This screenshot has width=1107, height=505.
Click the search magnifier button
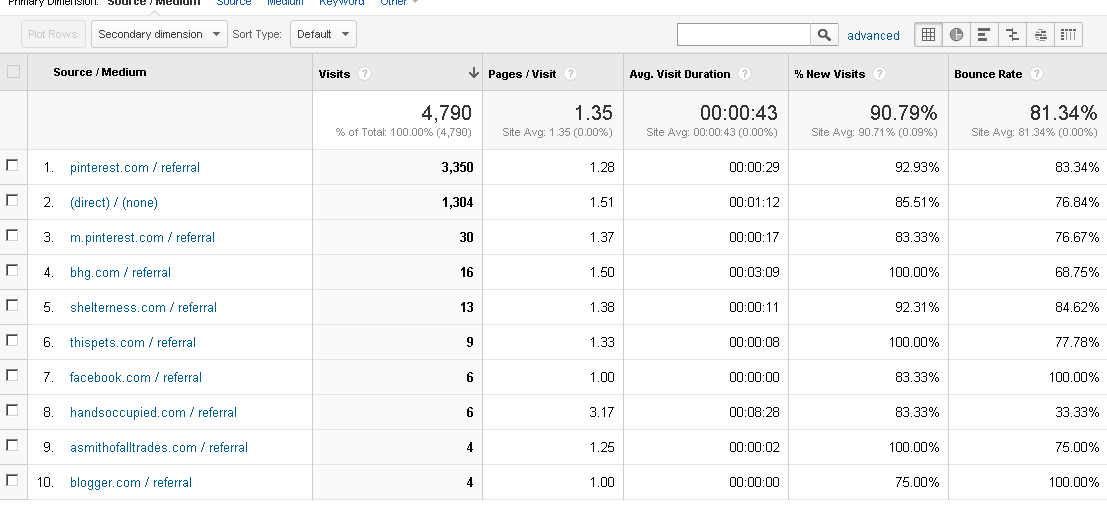point(824,35)
